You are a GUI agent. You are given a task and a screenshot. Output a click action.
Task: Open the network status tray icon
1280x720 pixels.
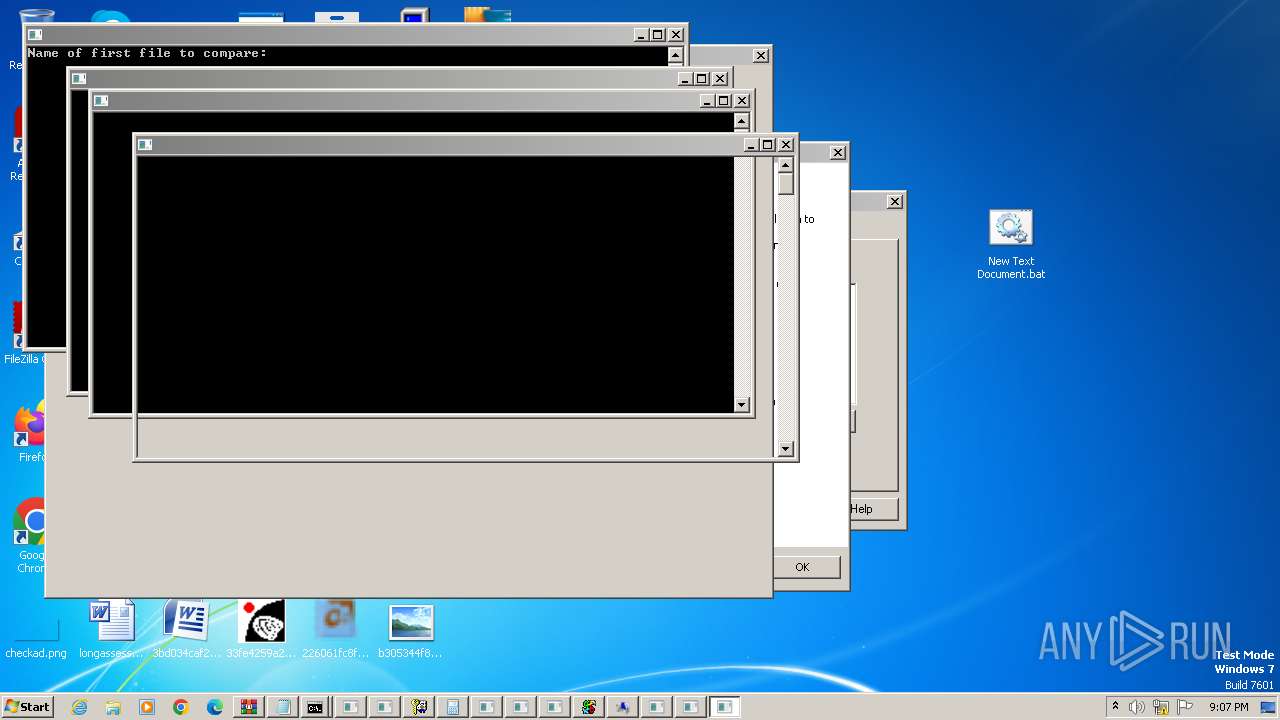pyautogui.click(x=1161, y=707)
